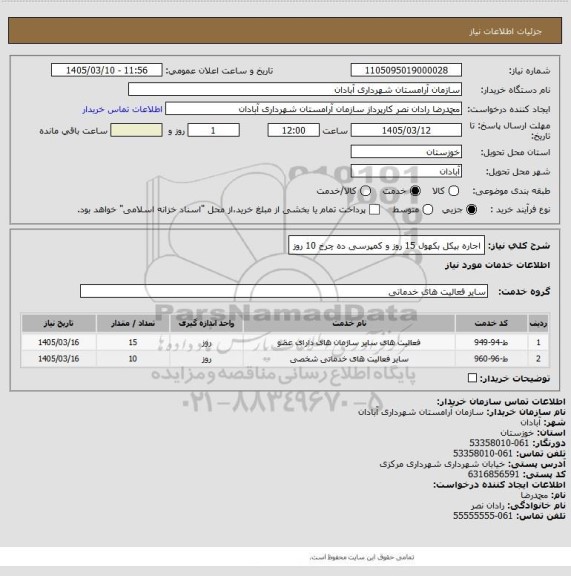Click the delivery city field آبادان
The image size is (571, 576).
point(406,171)
